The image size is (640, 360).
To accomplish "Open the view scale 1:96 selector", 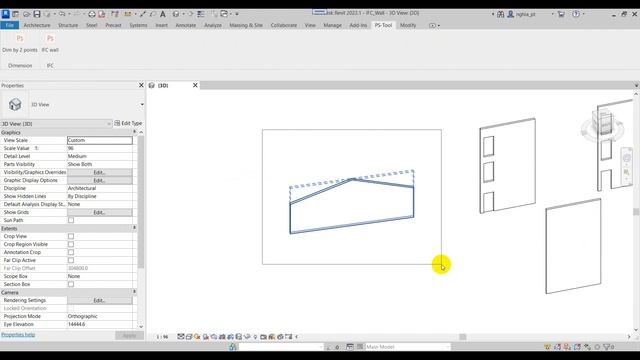I will (162, 337).
